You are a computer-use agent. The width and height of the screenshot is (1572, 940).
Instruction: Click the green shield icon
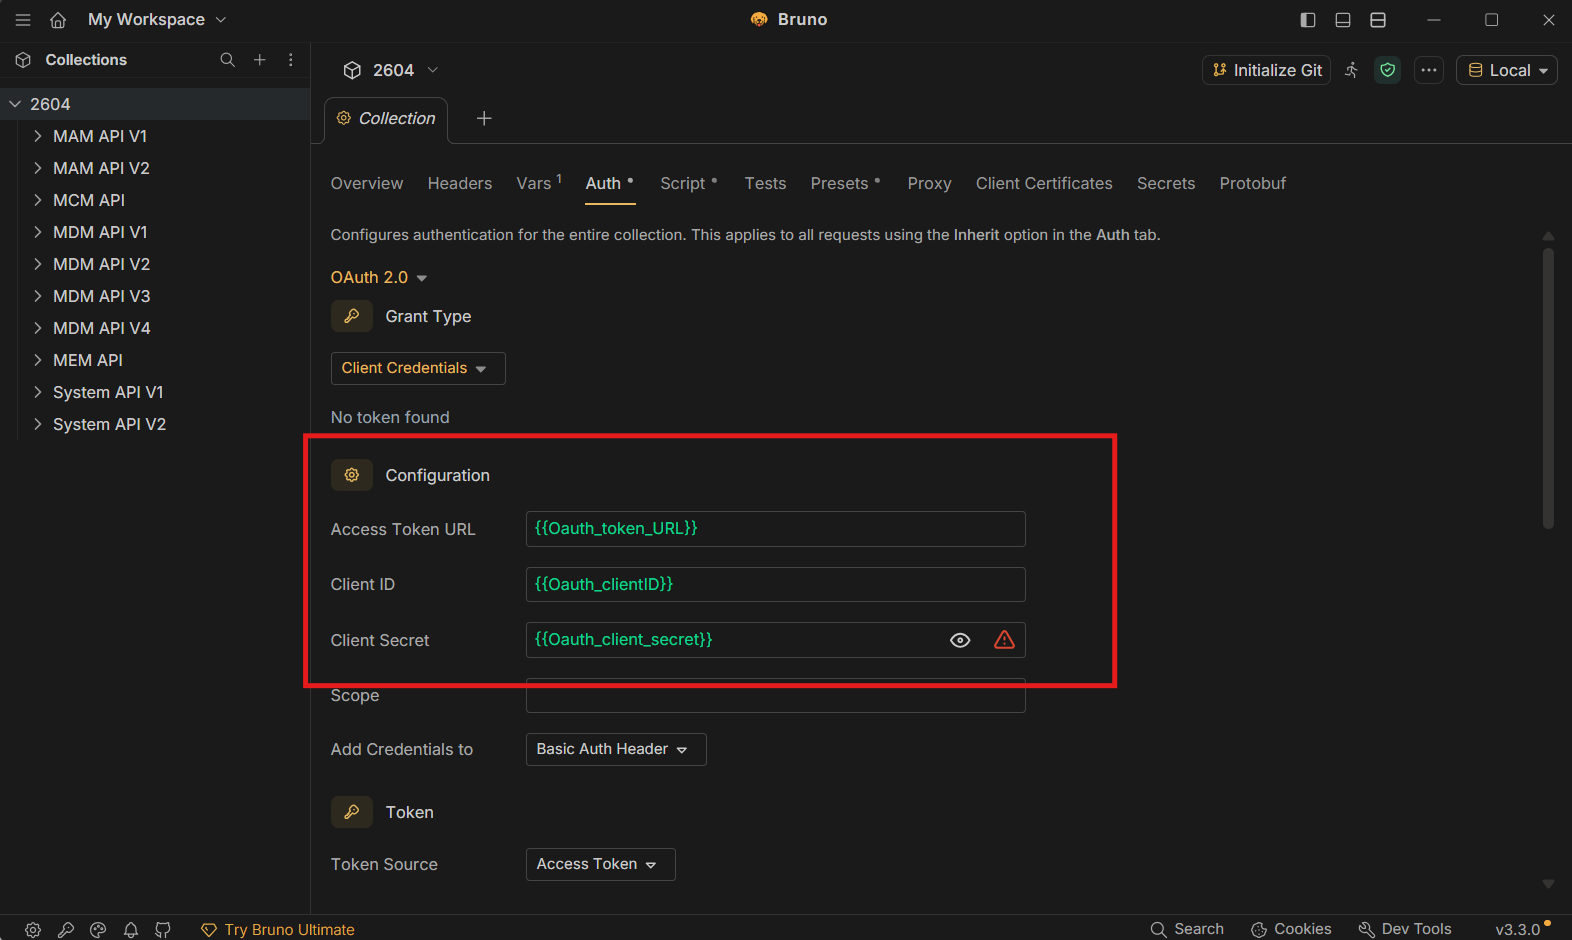(1388, 70)
